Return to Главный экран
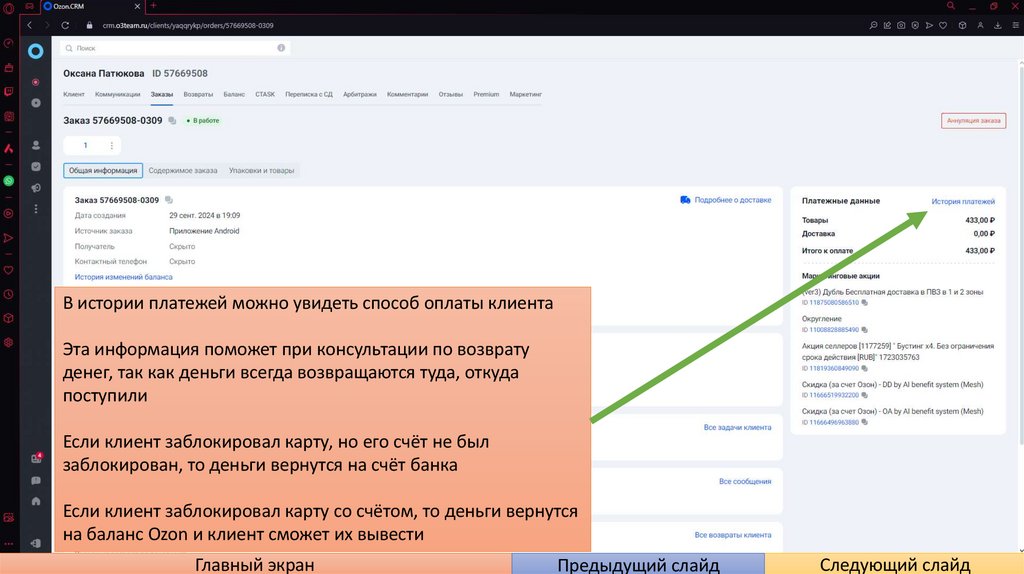The image size is (1024, 574). pyautogui.click(x=255, y=564)
